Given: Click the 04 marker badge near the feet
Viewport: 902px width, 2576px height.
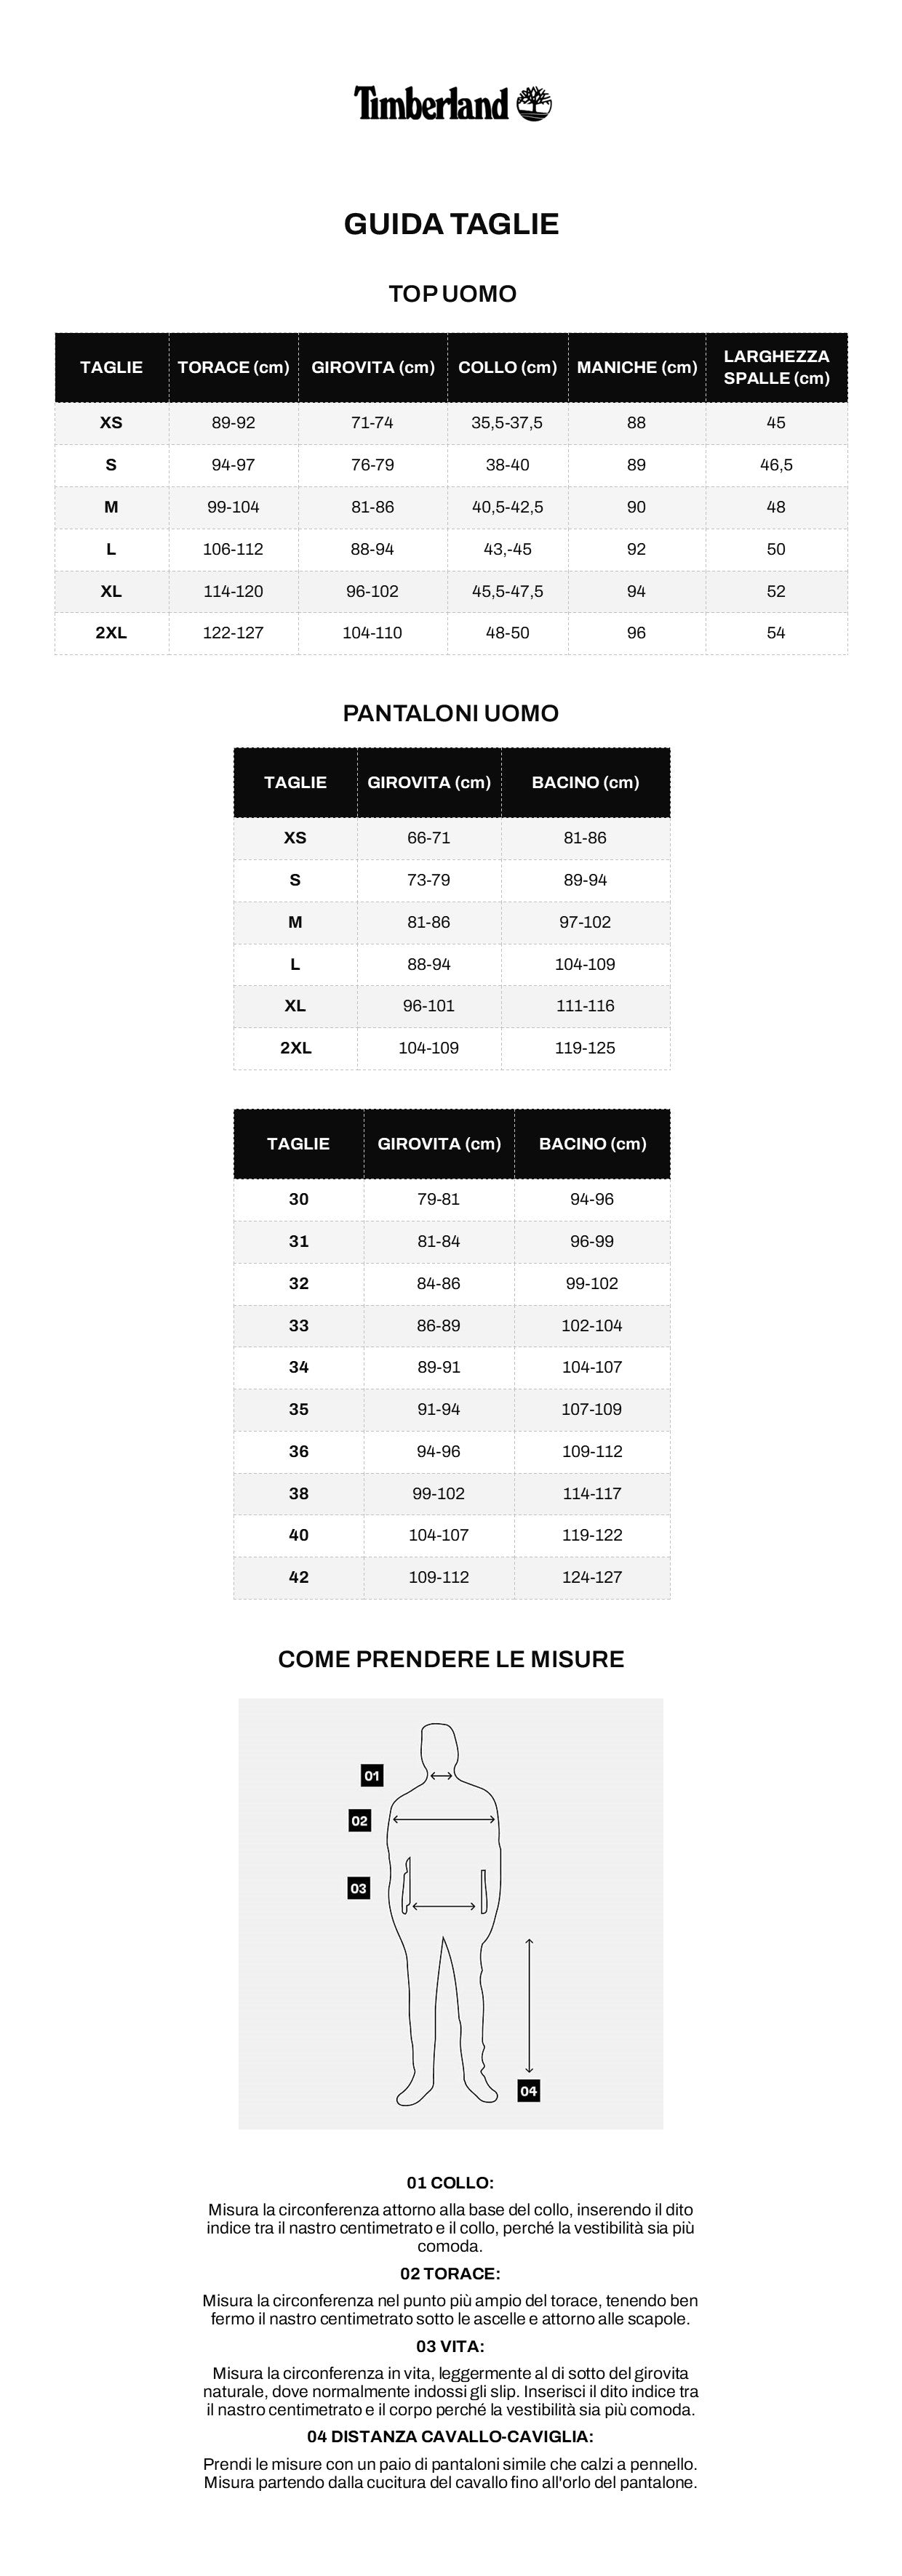Looking at the screenshot, I should pyautogui.click(x=528, y=2090).
